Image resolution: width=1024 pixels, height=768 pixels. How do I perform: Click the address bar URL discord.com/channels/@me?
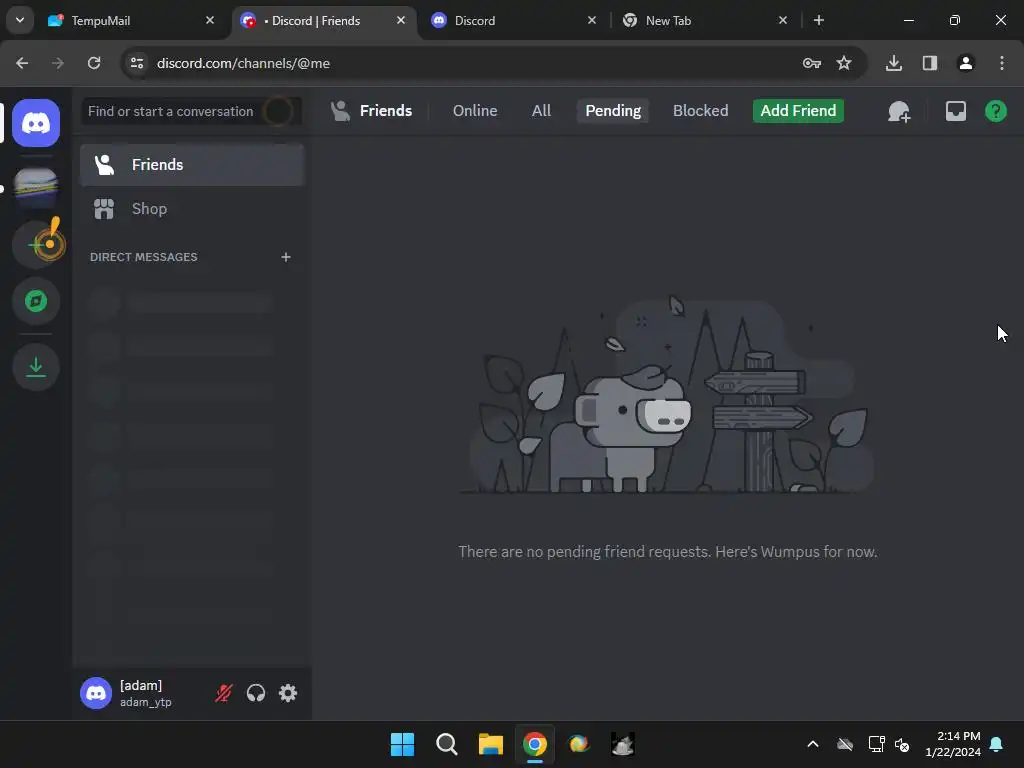pos(243,63)
